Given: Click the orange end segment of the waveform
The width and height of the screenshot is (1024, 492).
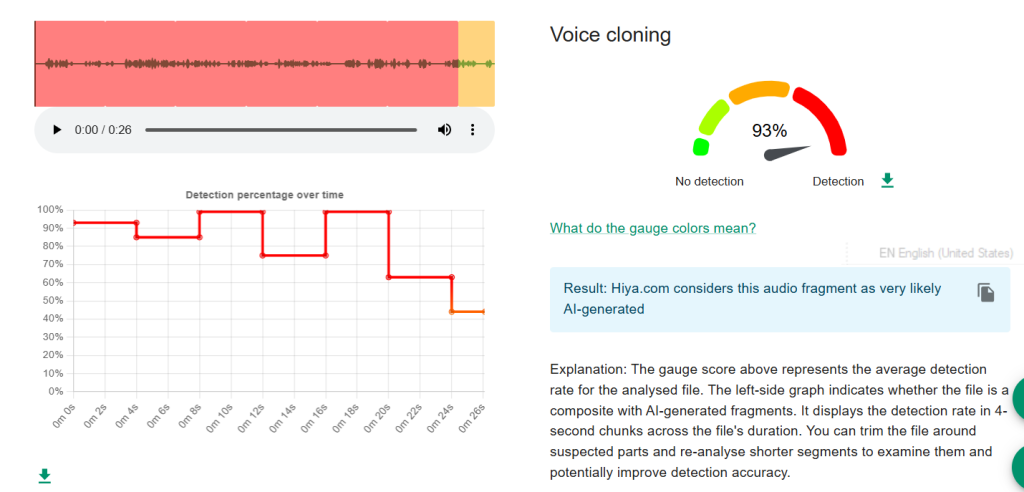Looking at the screenshot, I should pos(476,63).
